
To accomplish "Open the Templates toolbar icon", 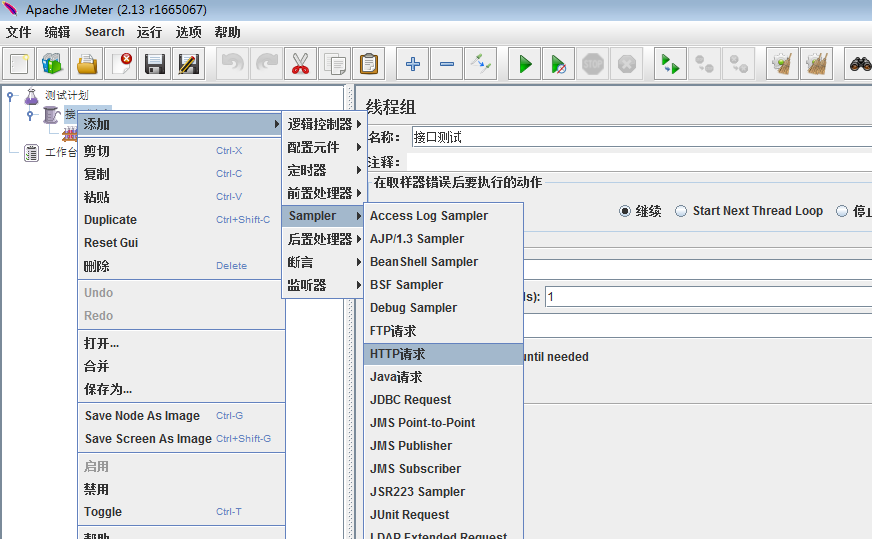I will [52, 64].
